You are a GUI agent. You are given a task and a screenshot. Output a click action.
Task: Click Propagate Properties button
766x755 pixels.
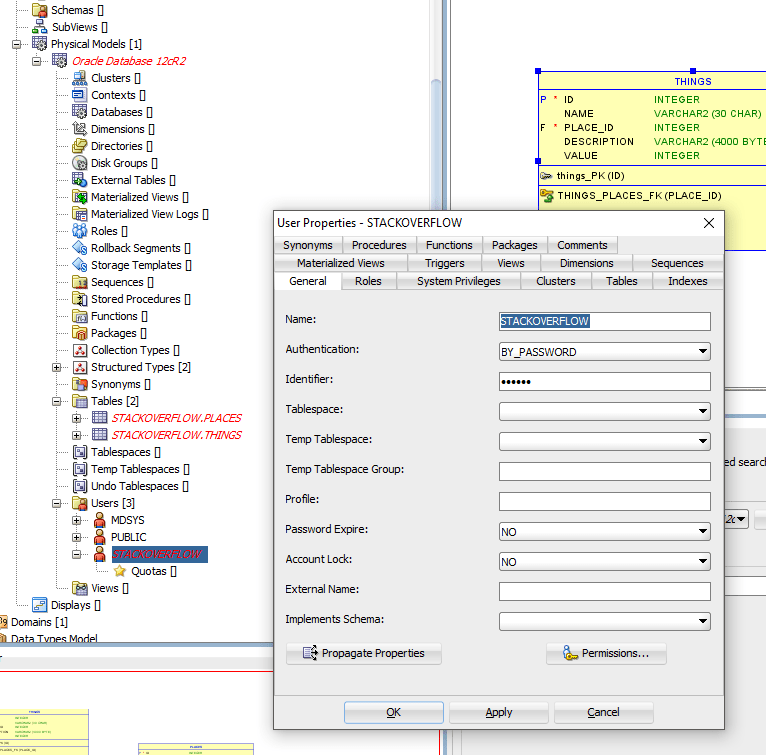(x=363, y=653)
